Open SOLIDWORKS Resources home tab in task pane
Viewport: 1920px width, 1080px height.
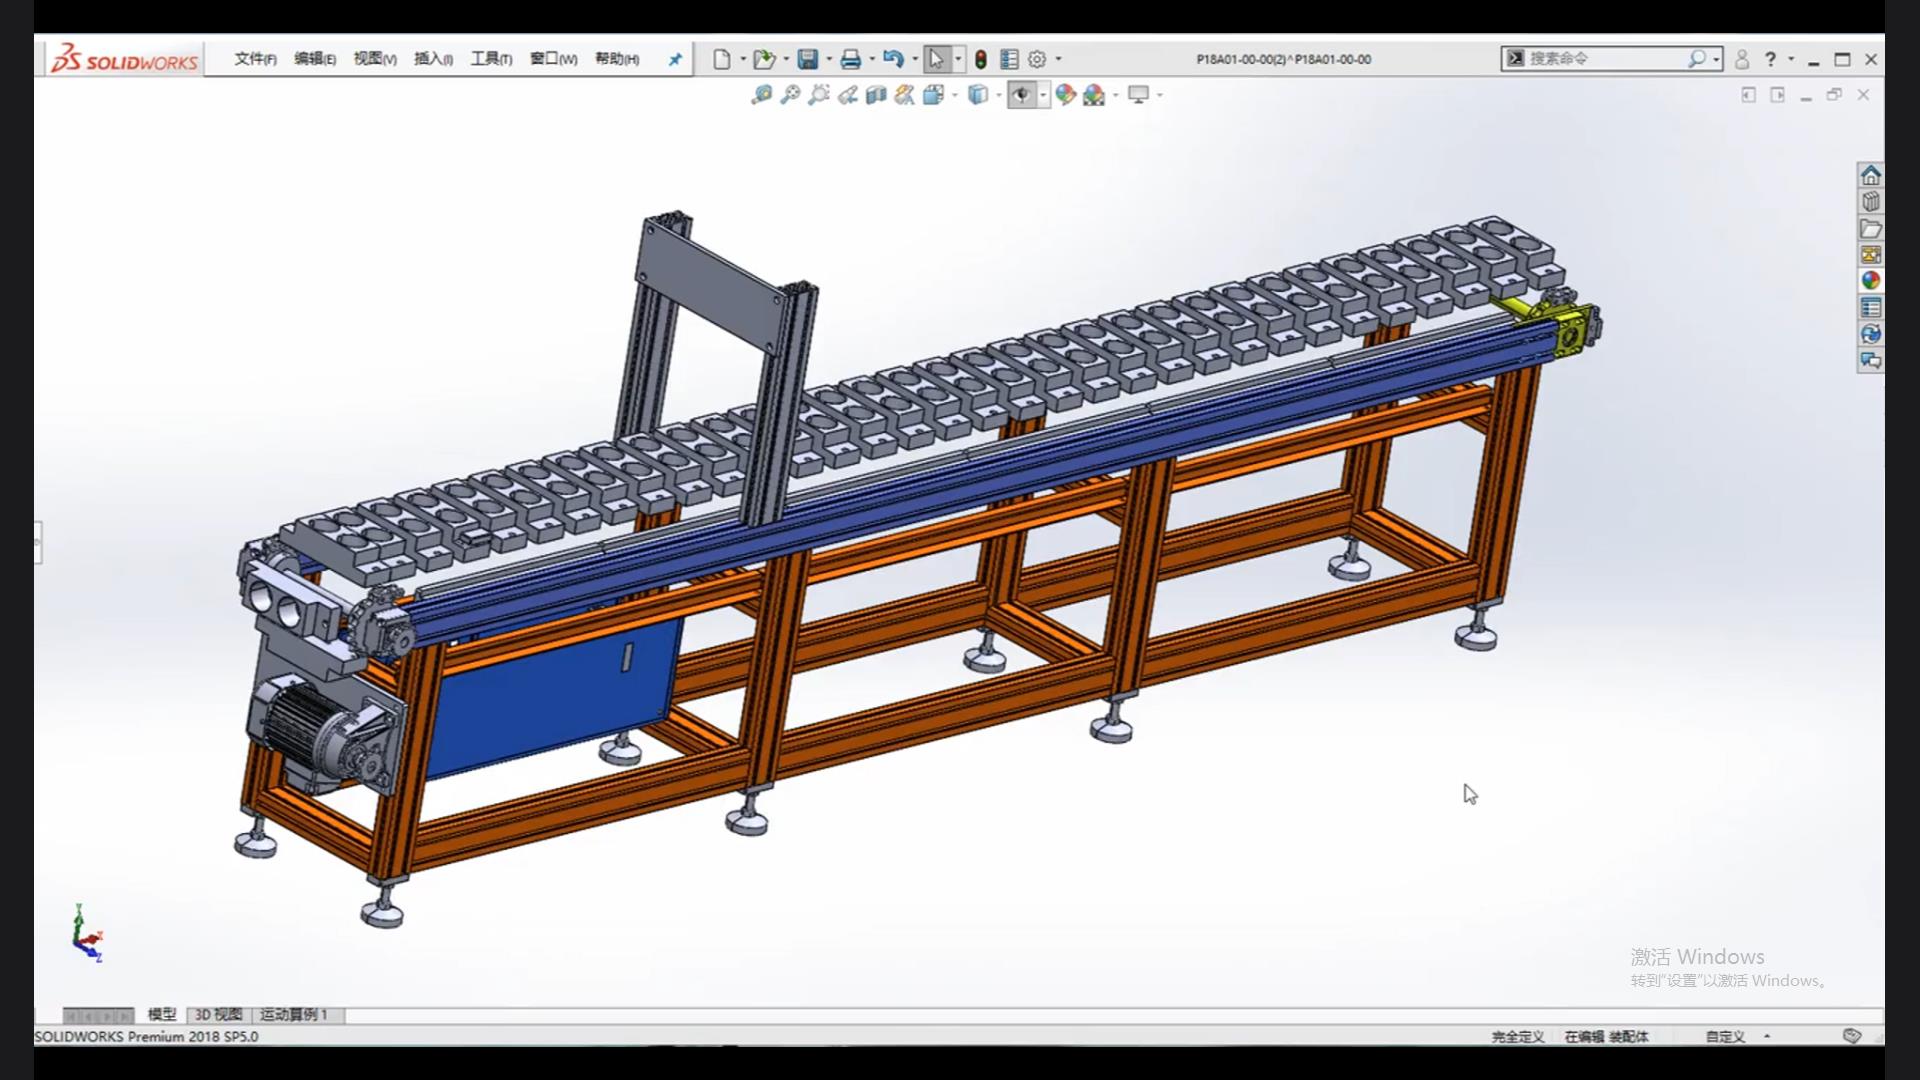point(1871,176)
